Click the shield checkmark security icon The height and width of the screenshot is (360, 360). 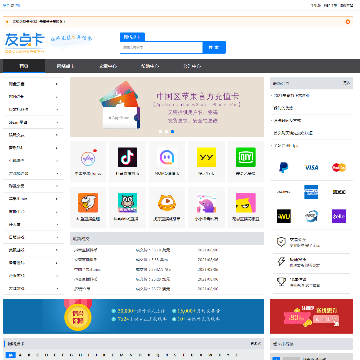pos(281,242)
